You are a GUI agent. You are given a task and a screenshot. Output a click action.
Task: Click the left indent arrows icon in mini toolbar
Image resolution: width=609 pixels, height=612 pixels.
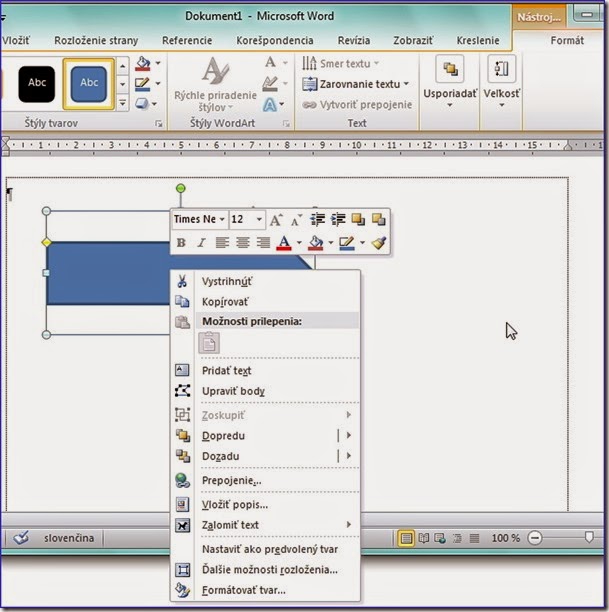317,220
